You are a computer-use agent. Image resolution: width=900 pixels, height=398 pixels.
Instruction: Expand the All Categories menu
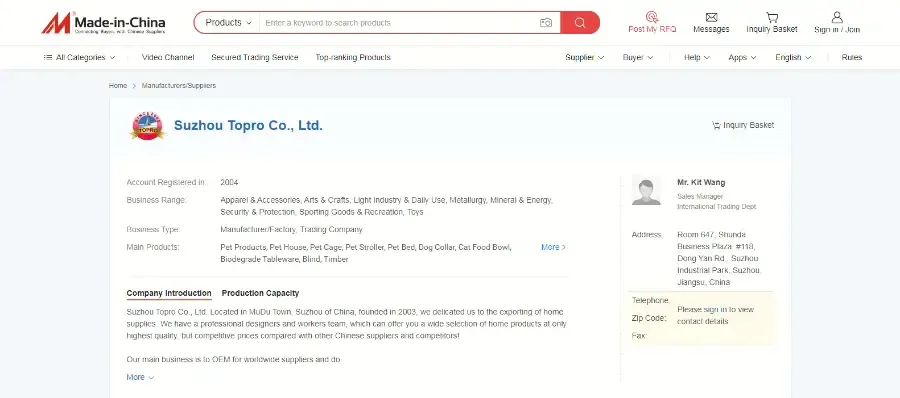tap(79, 57)
